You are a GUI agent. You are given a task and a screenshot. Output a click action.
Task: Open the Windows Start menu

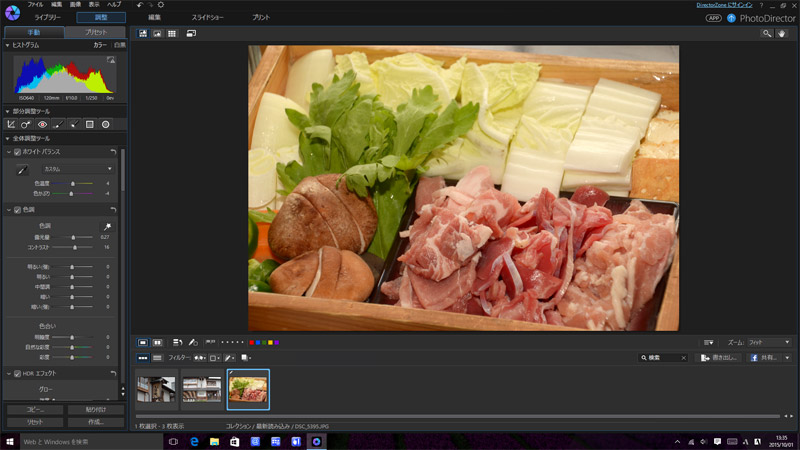point(10,441)
